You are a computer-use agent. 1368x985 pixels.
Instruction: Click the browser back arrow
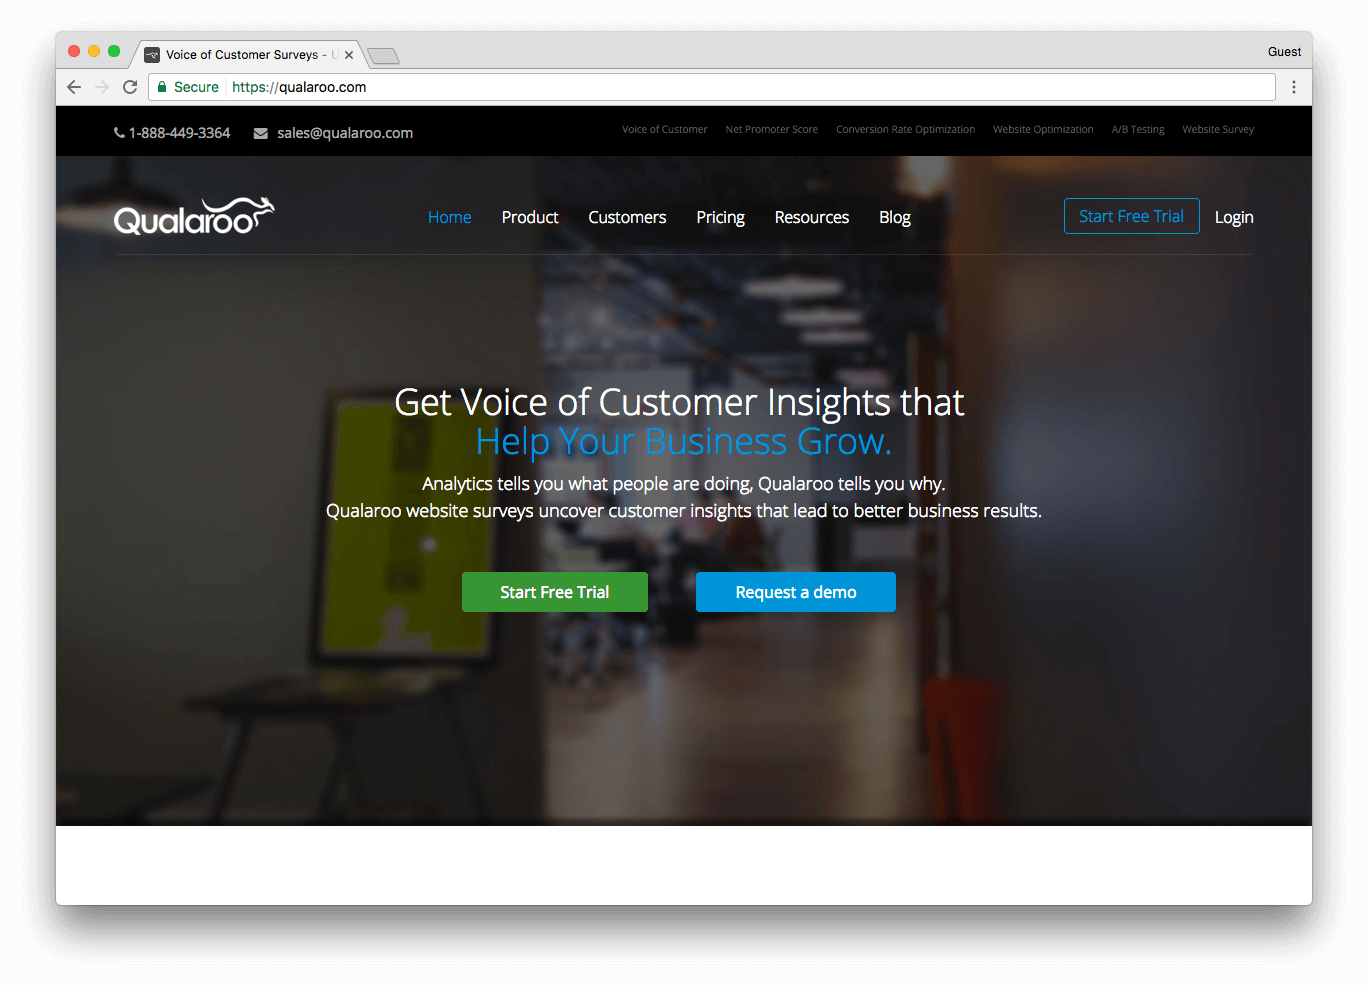click(74, 87)
